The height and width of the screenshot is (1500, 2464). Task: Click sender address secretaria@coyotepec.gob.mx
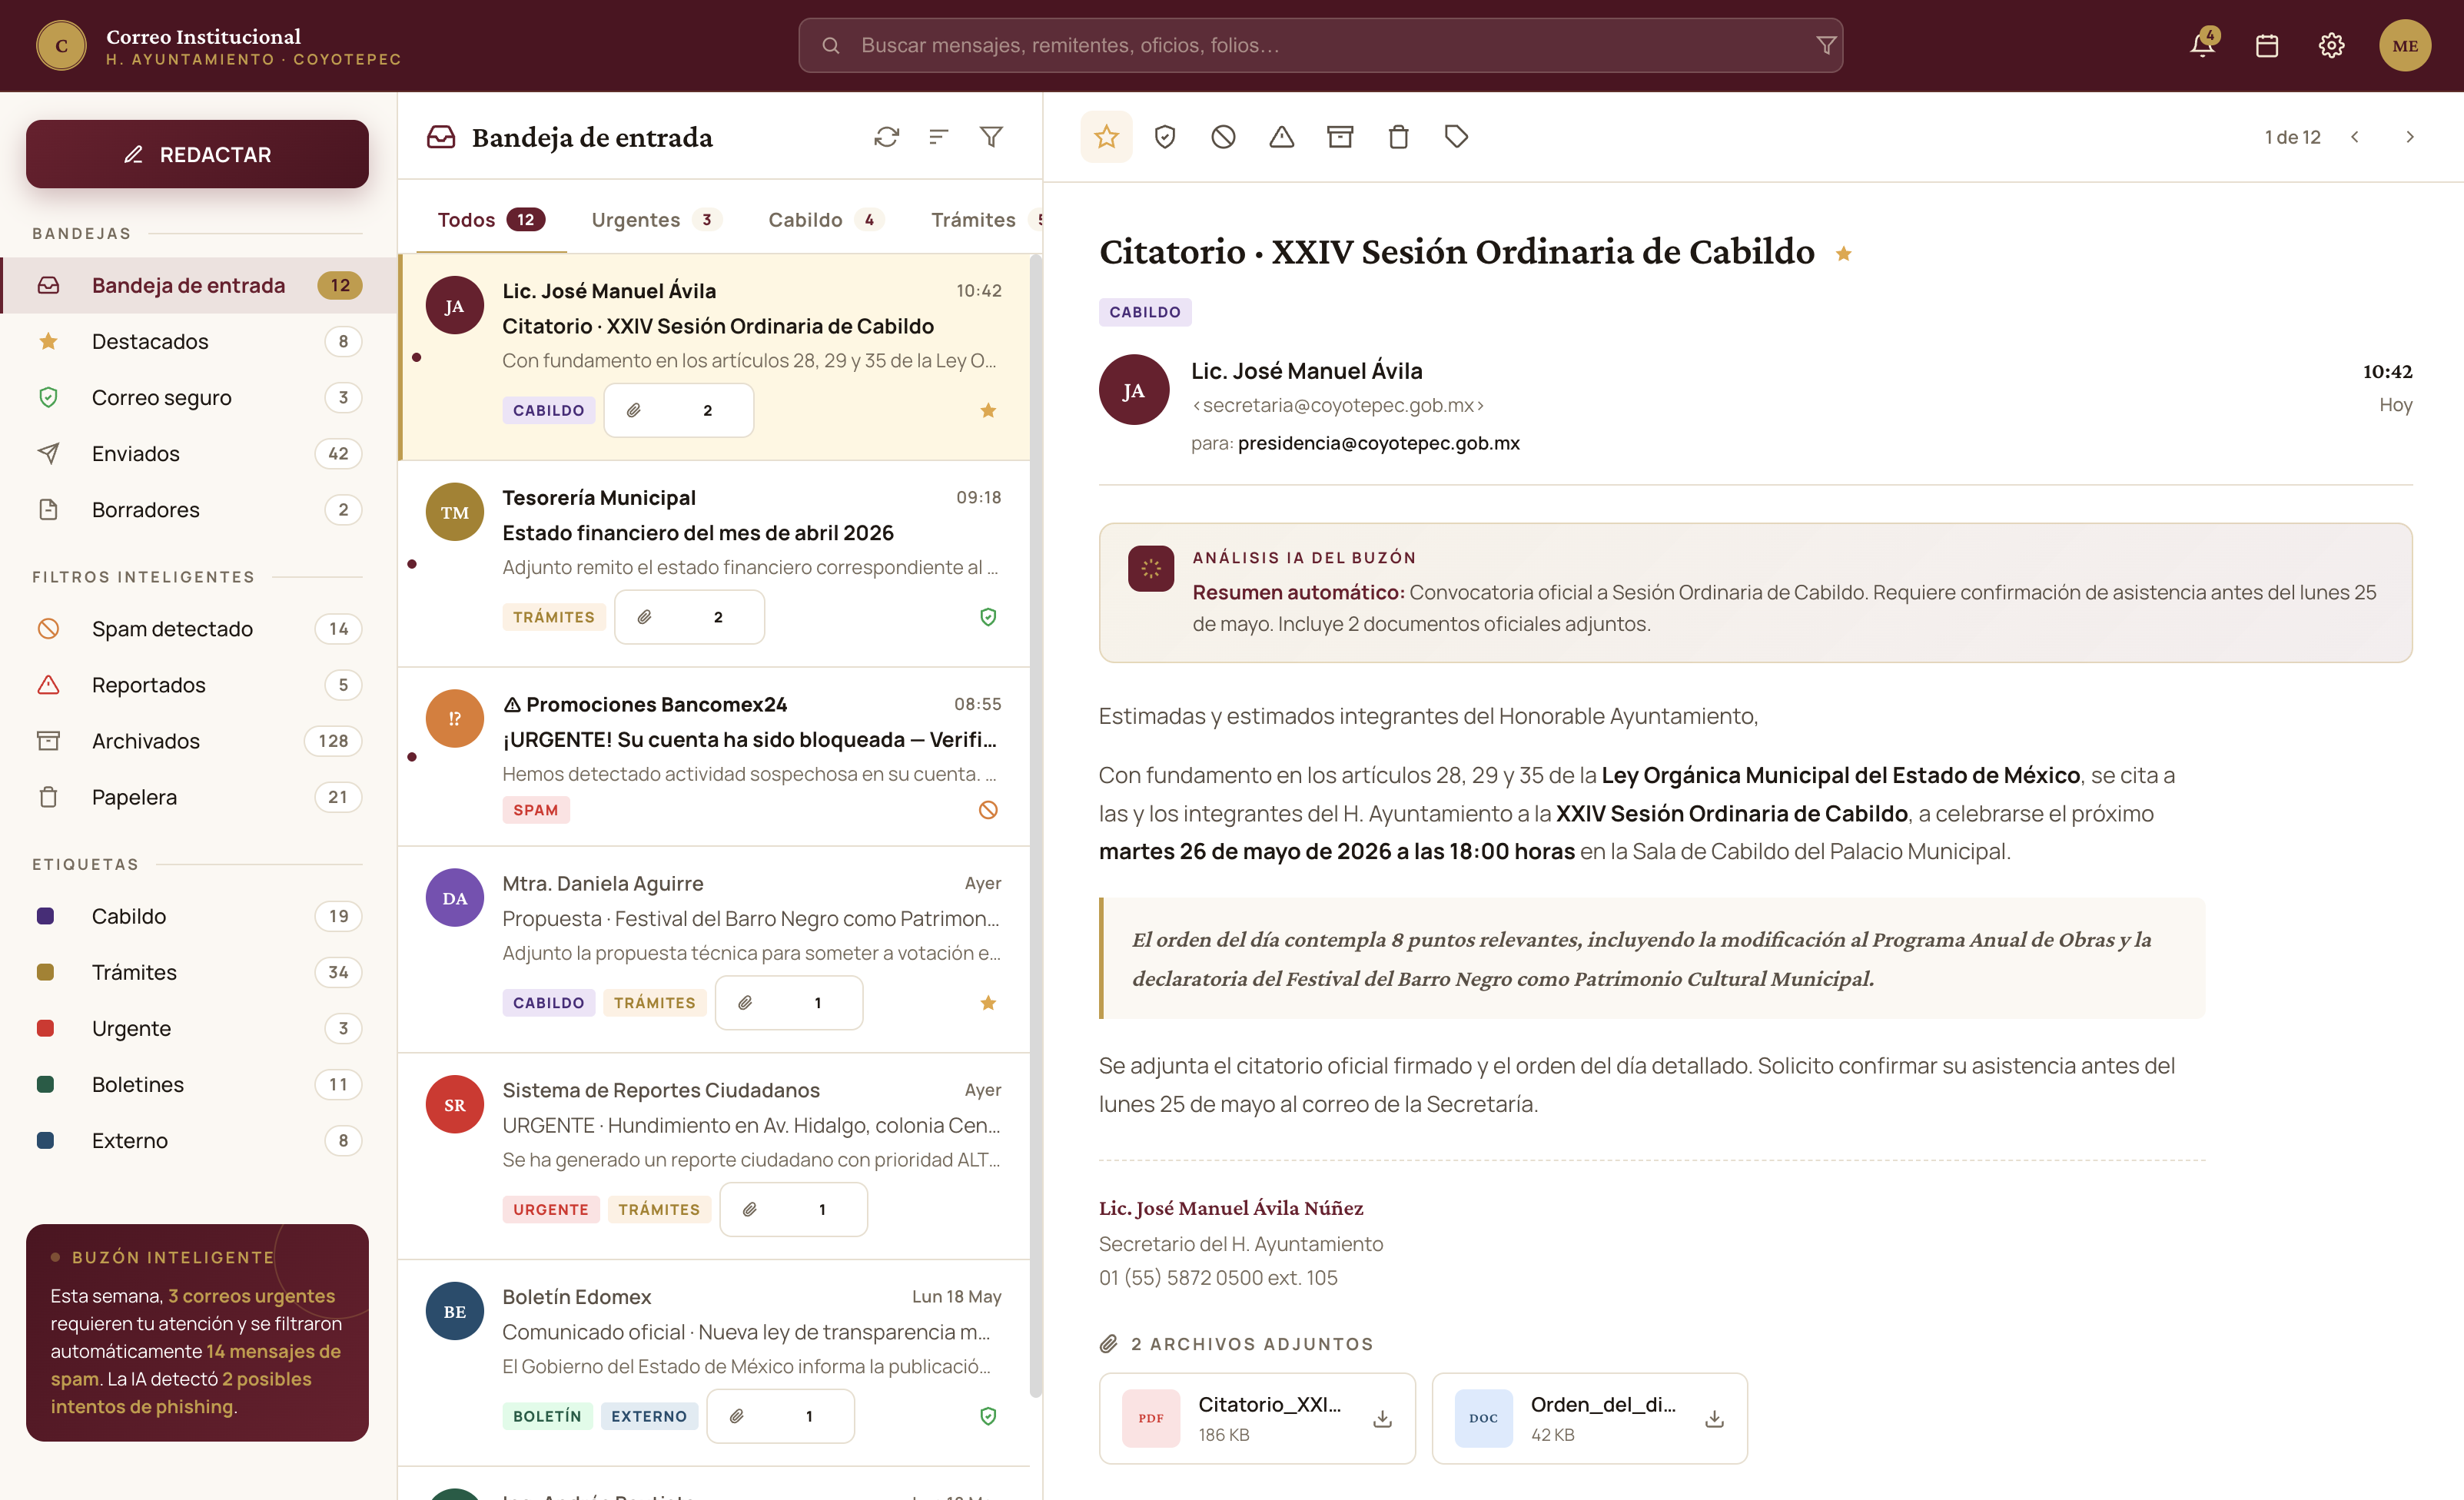(x=1337, y=405)
